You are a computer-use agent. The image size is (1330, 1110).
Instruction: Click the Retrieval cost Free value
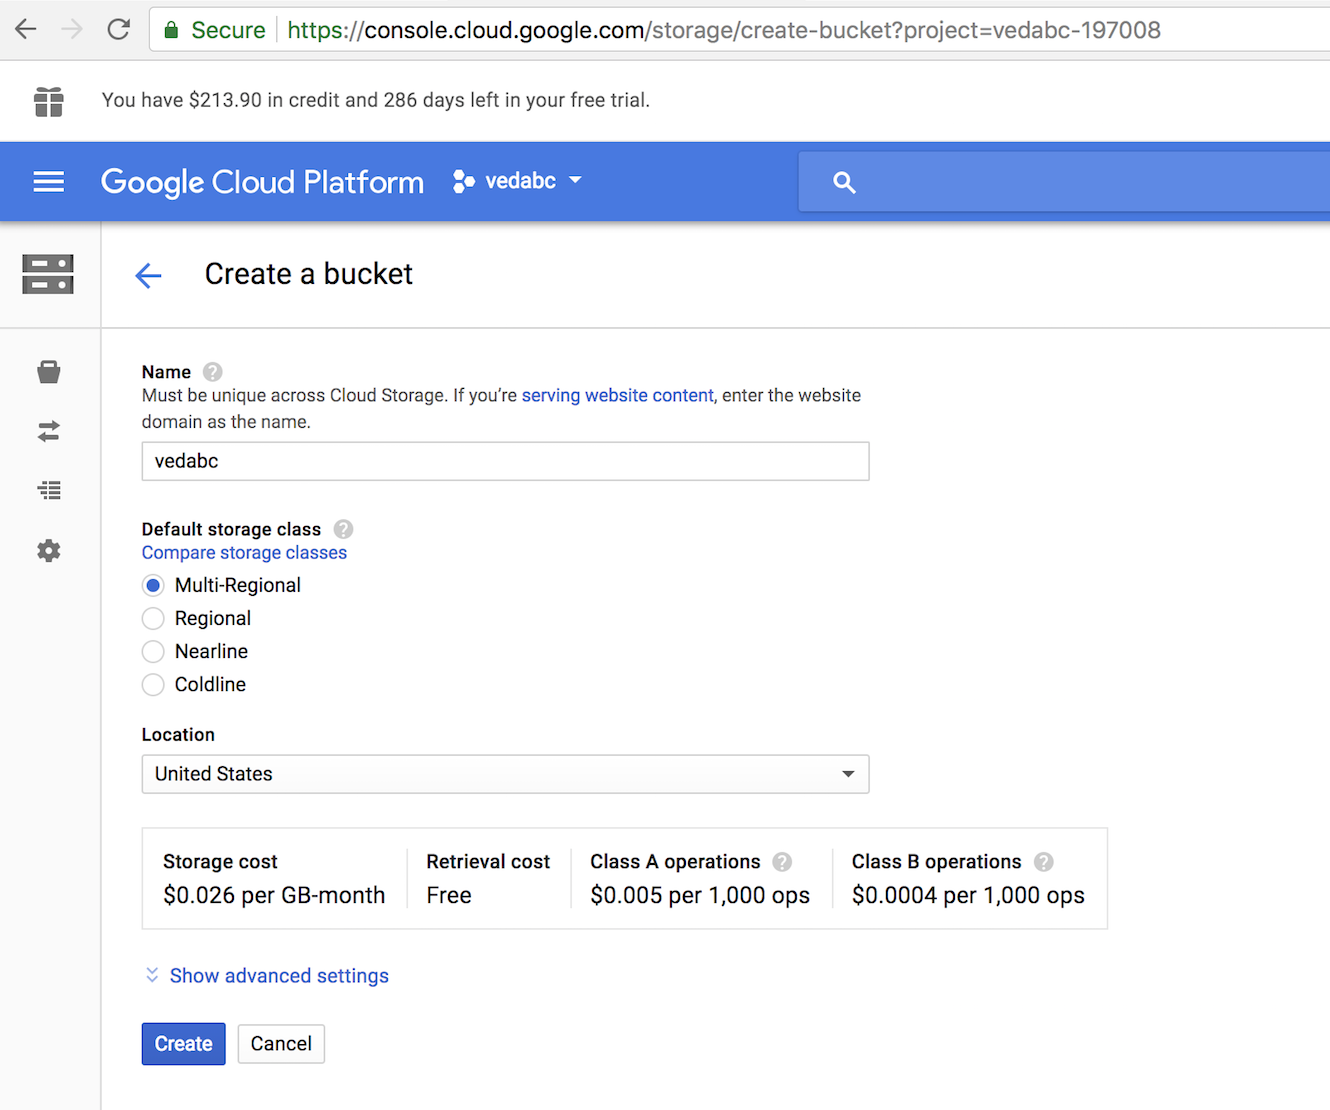(x=449, y=895)
